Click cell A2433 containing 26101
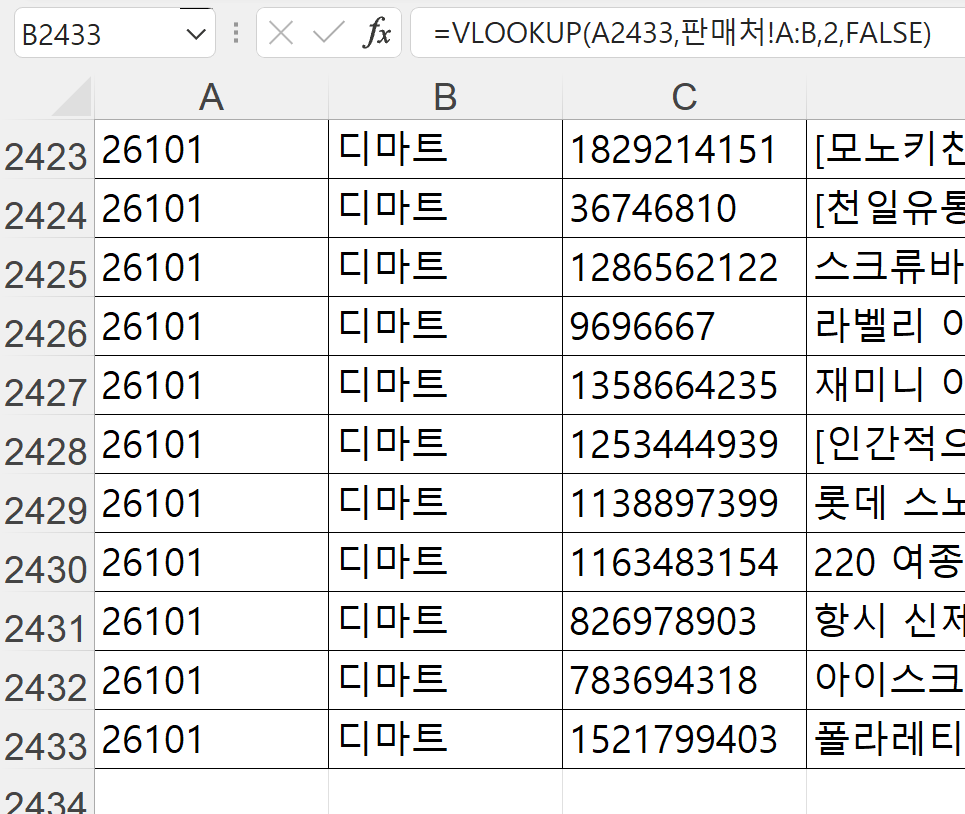 (211, 740)
